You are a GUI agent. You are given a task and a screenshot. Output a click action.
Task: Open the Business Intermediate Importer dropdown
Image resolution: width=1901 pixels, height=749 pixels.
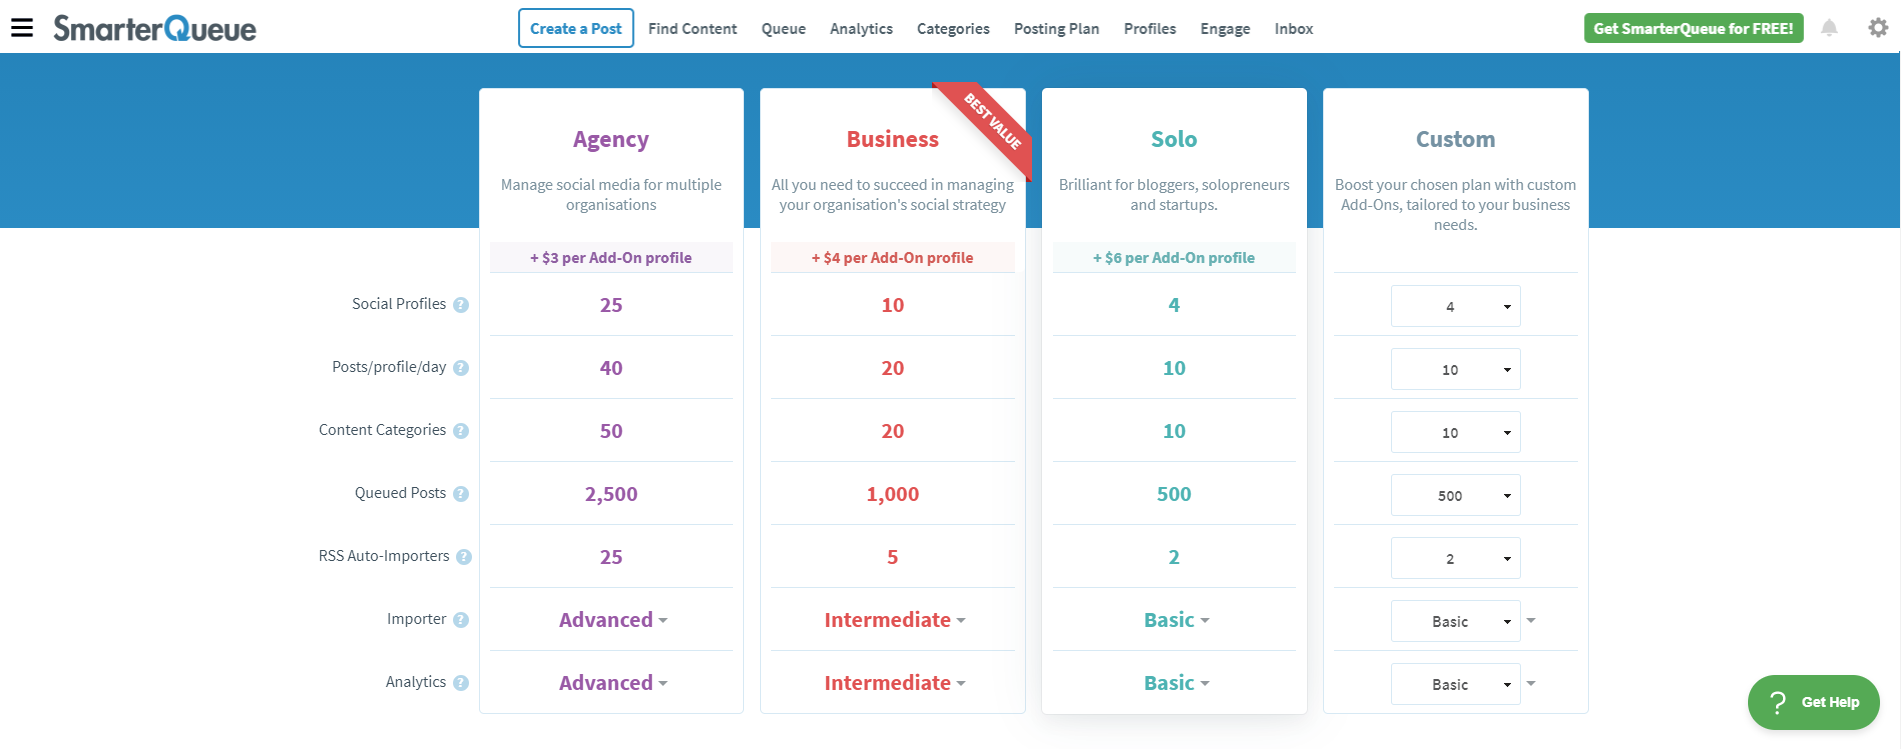tap(892, 620)
